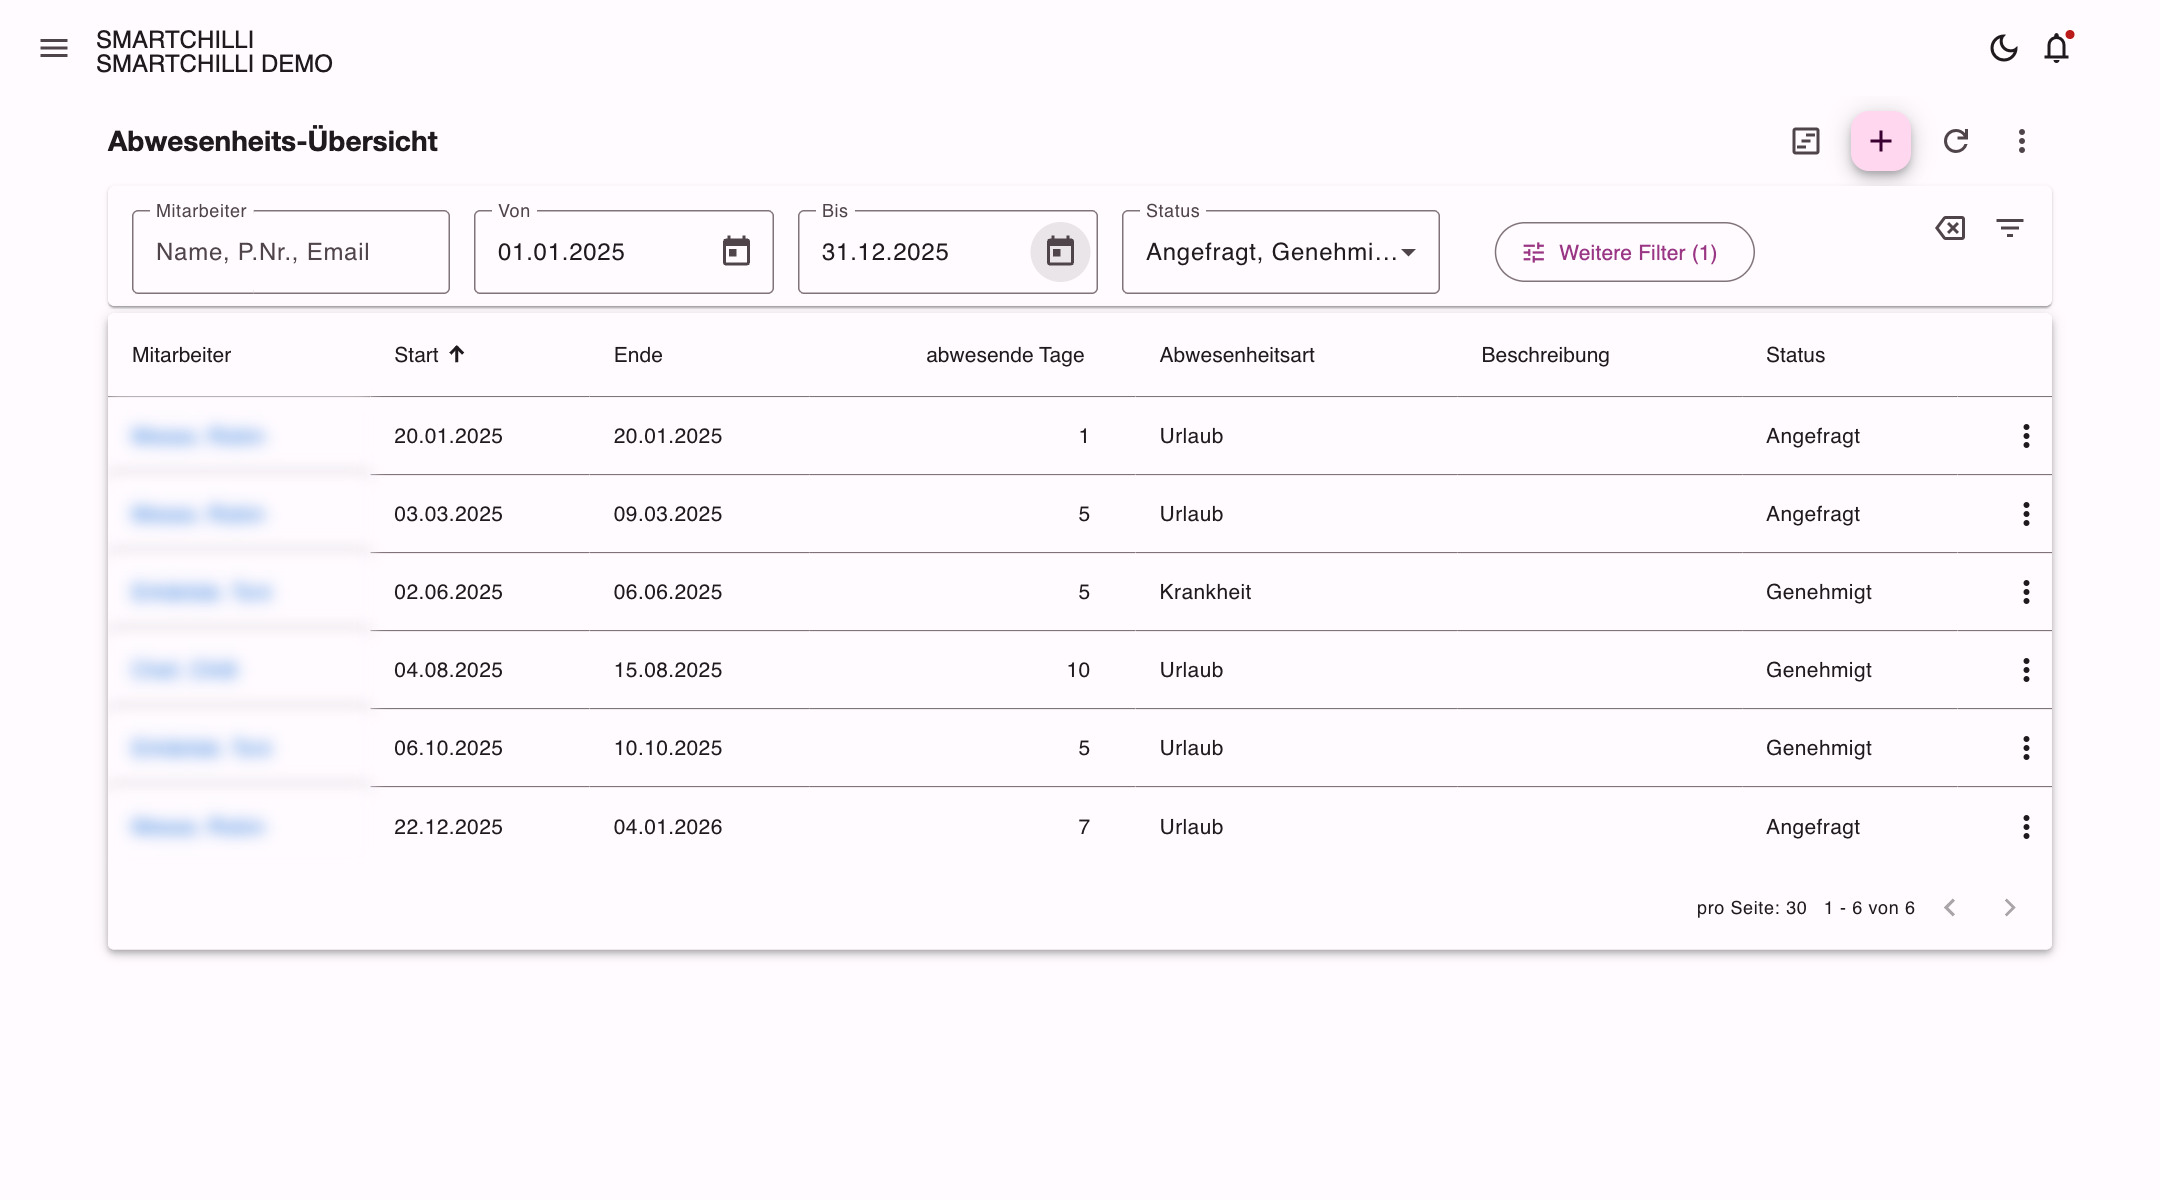Open employee link in 02.06.2025 row
Image resolution: width=2160 pixels, height=1200 pixels.
[x=201, y=592]
